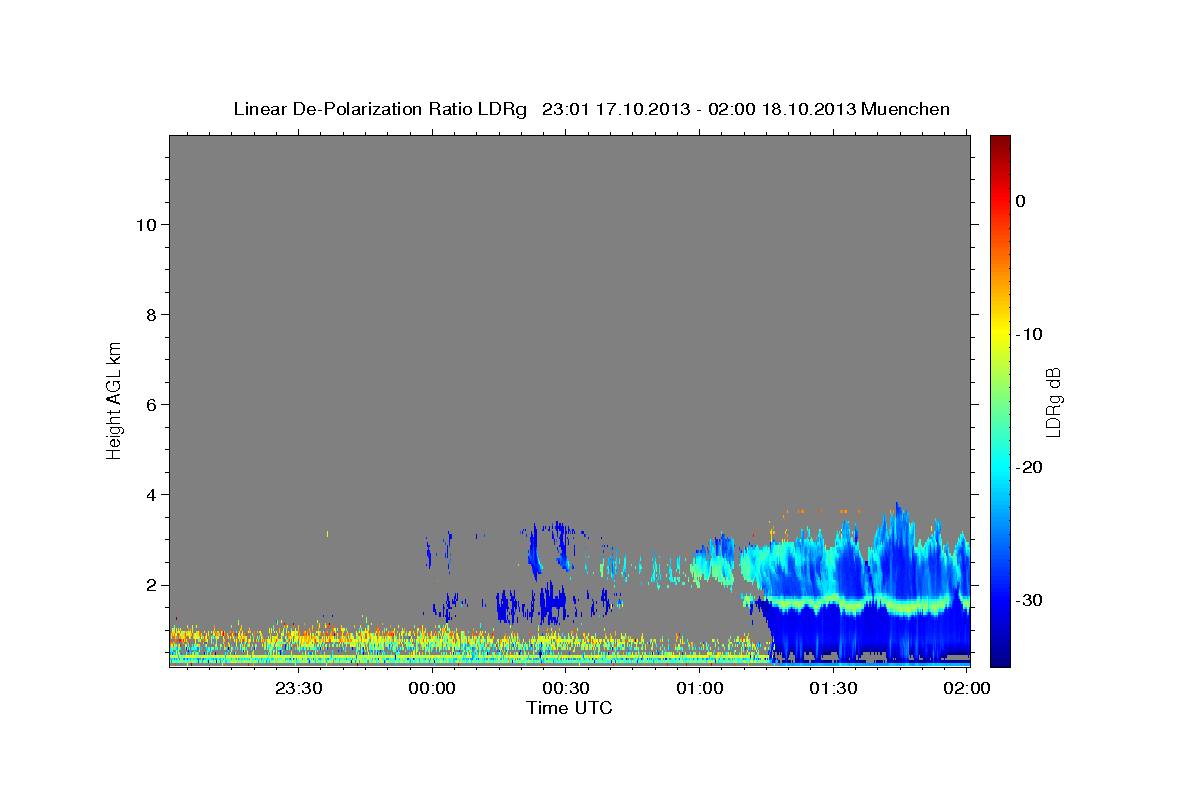This screenshot has width=1200, height=800.
Task: Click the end date '02:00 18.10.2013' in title
Action: 782,109
